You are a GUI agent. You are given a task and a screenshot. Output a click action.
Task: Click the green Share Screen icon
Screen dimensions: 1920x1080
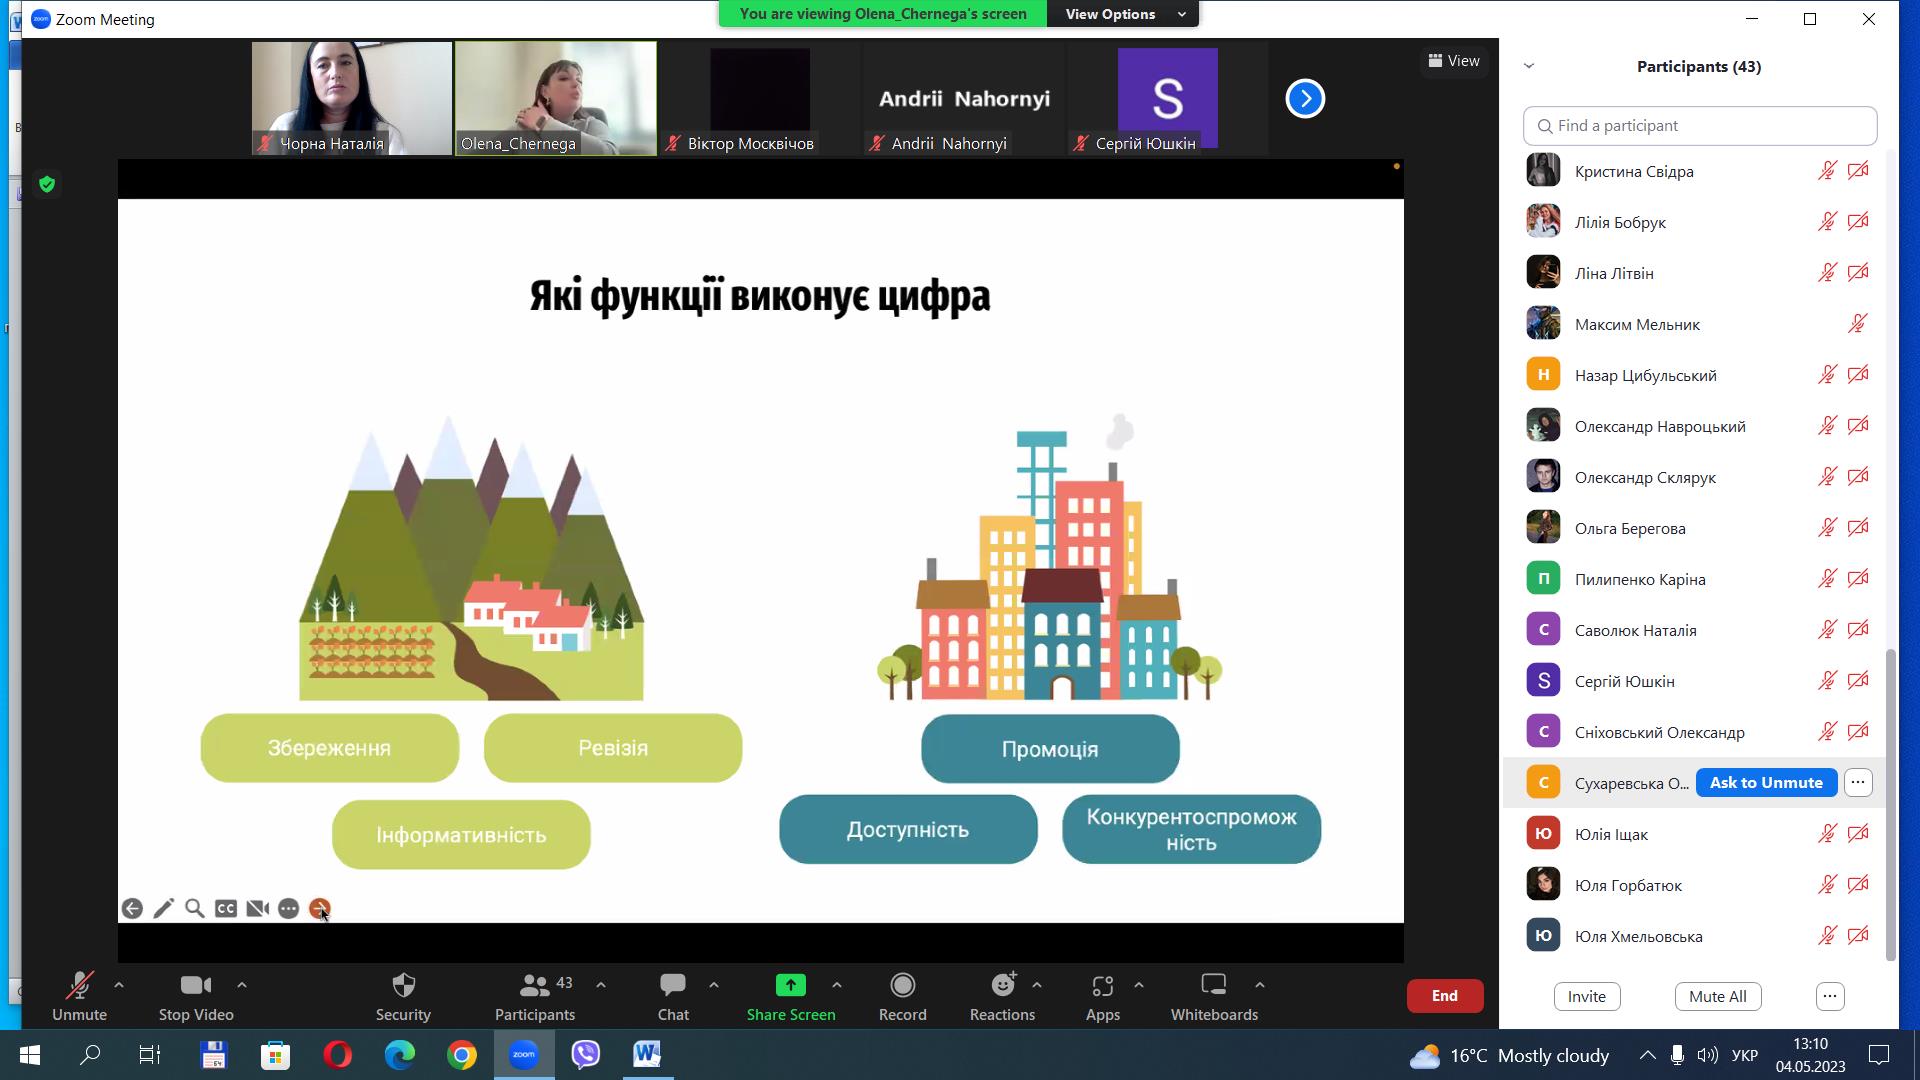[x=790, y=986]
